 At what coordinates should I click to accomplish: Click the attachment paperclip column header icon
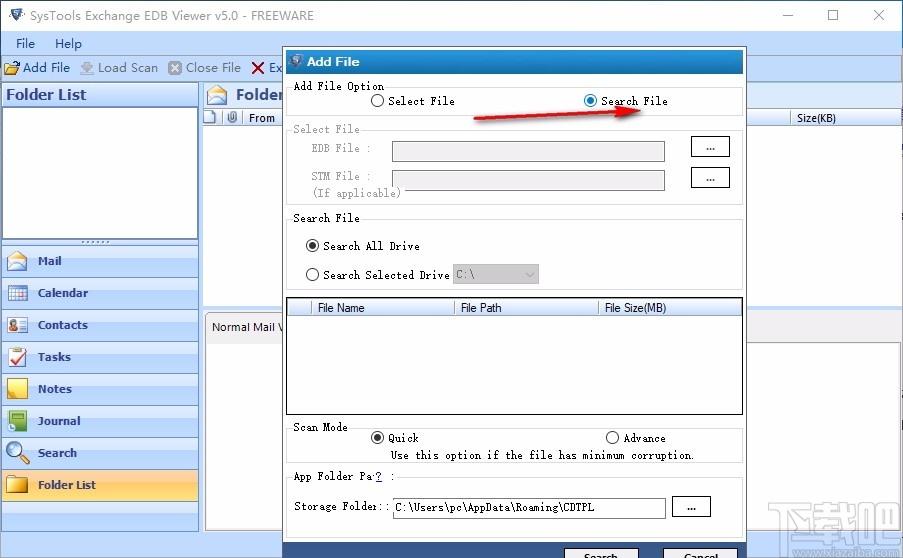(232, 117)
